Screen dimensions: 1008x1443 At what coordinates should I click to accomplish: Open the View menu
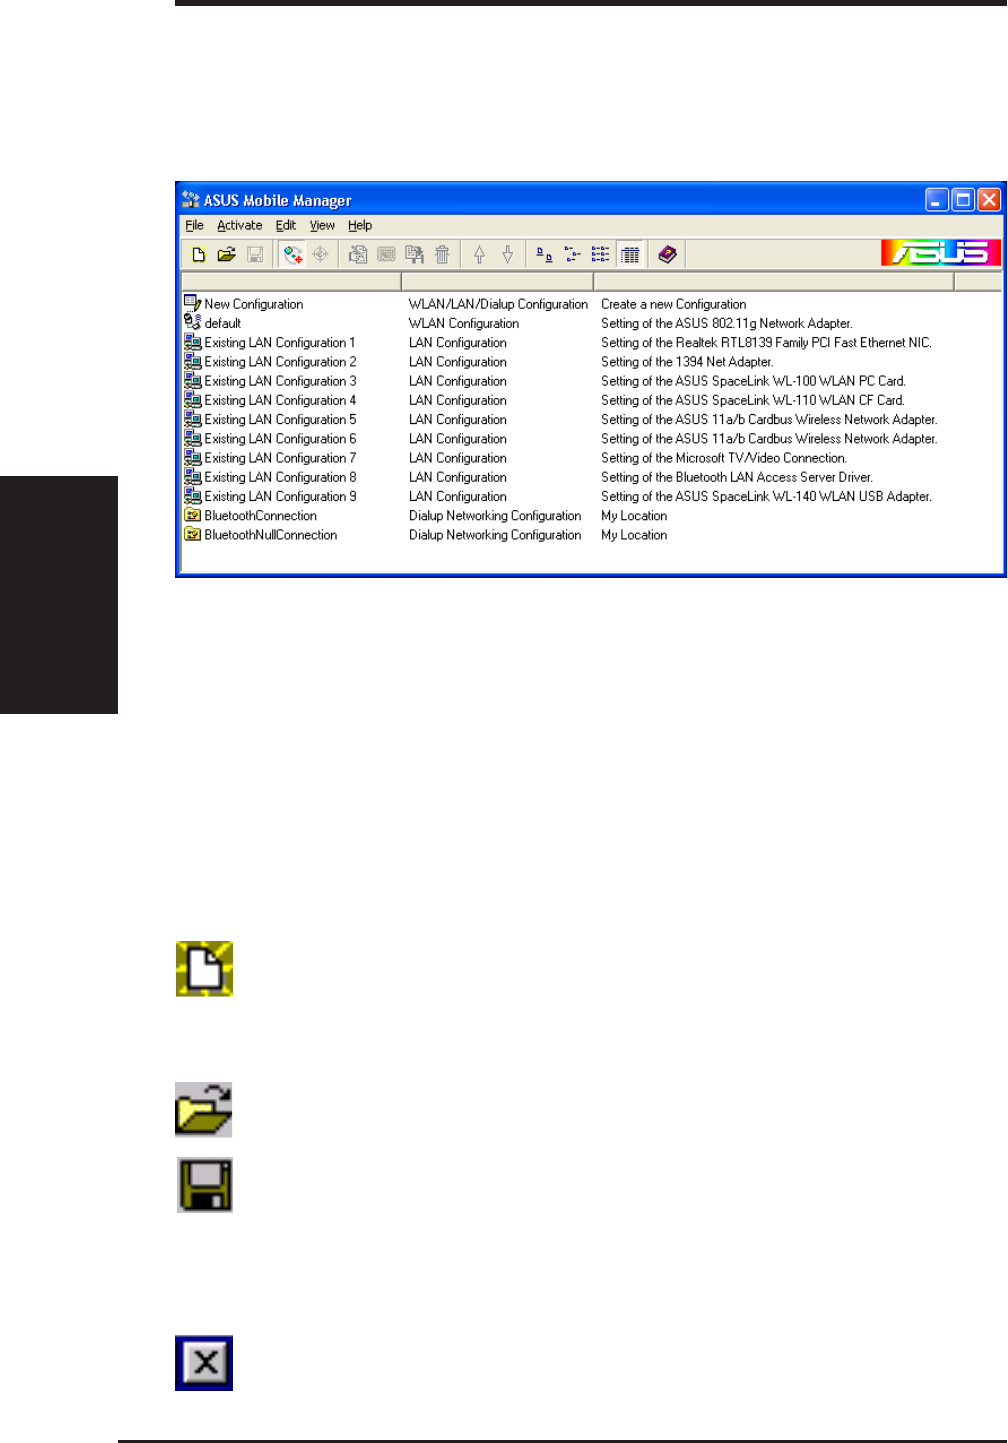tap(322, 226)
